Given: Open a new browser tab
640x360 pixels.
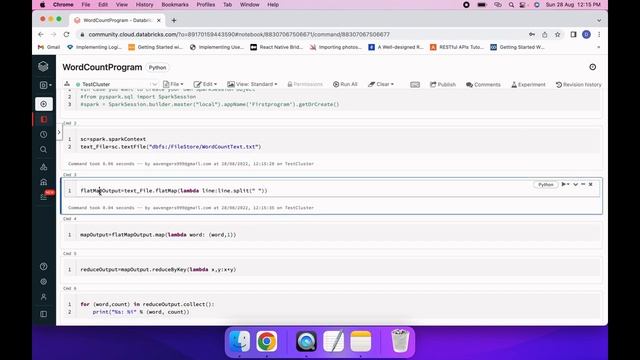Looking at the screenshot, I should coord(173,20).
